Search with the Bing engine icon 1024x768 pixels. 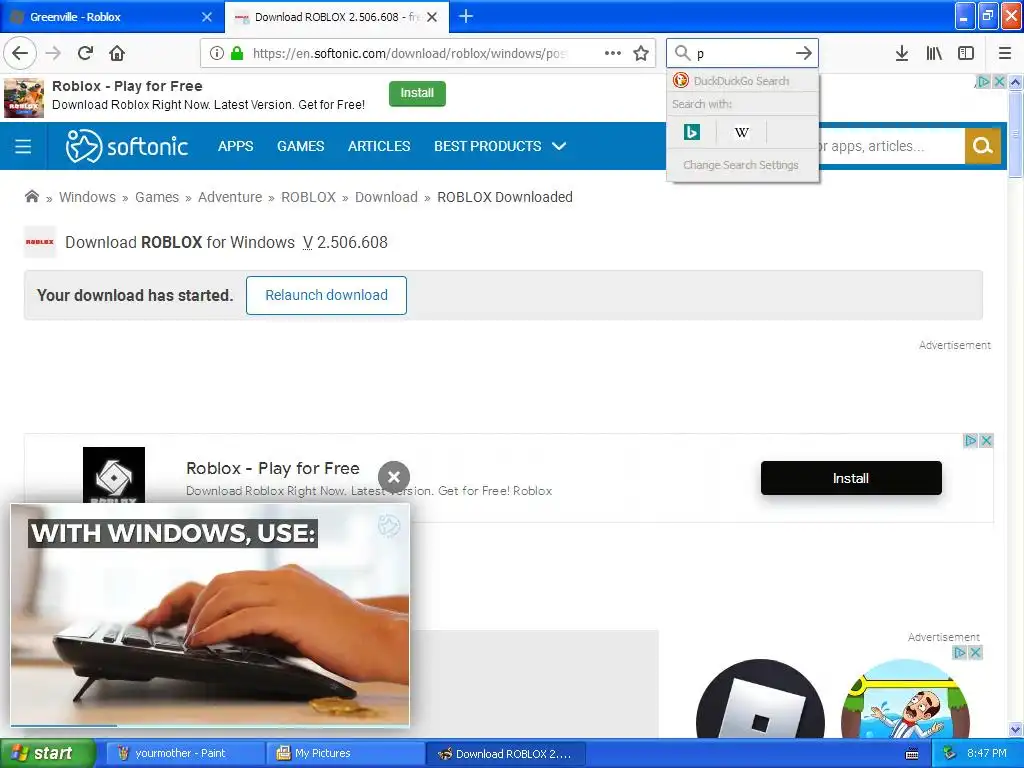coord(692,133)
